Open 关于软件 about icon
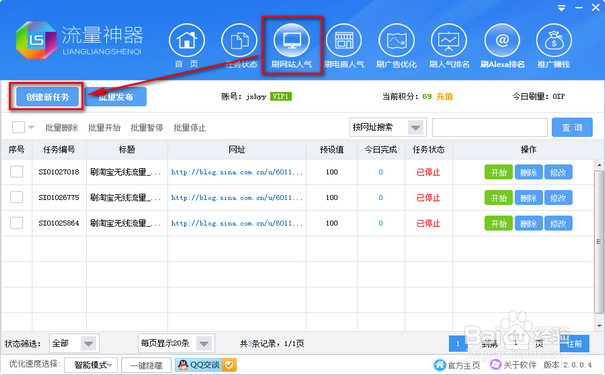The image size is (605, 375). [495, 365]
